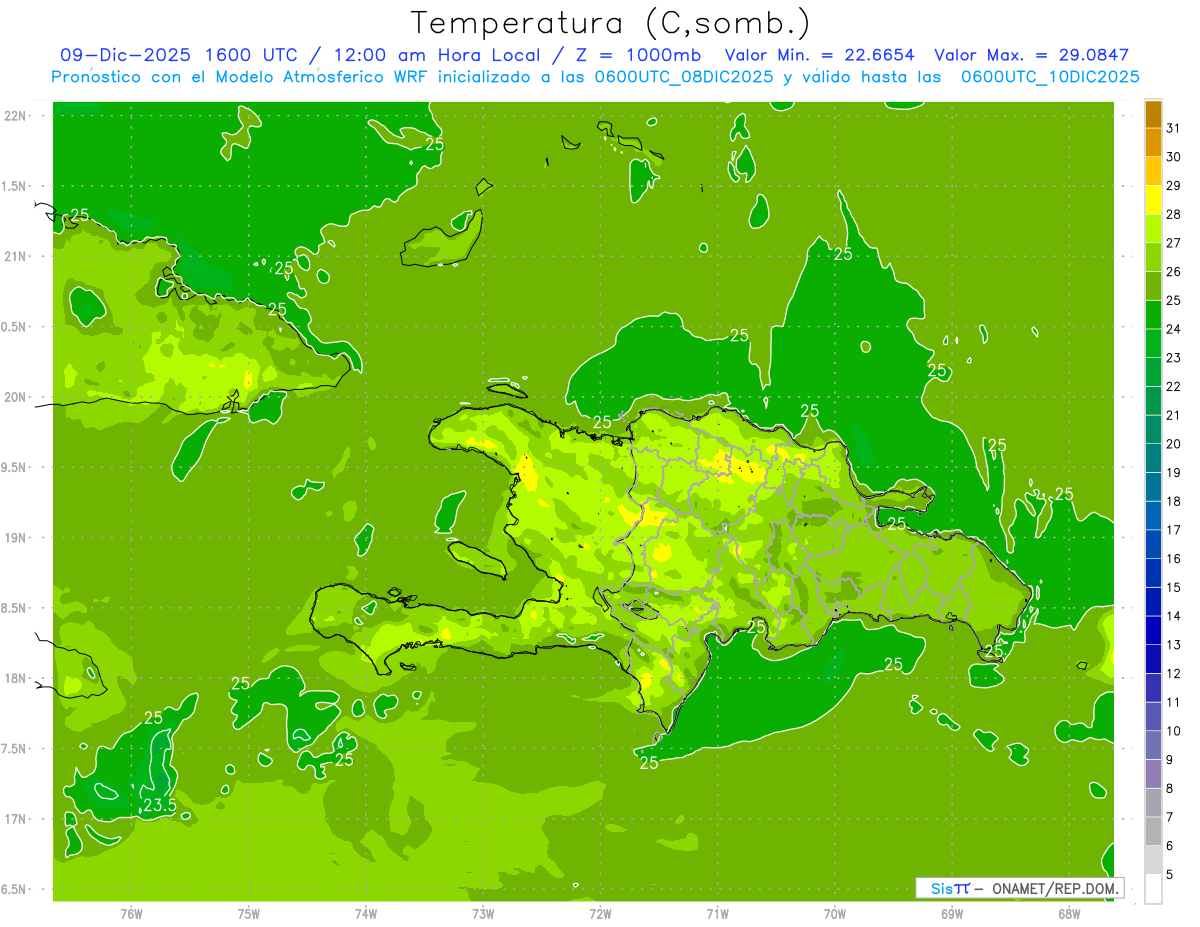Click the "71W" longitude label
The image size is (1200, 927).
pyautogui.click(x=717, y=914)
